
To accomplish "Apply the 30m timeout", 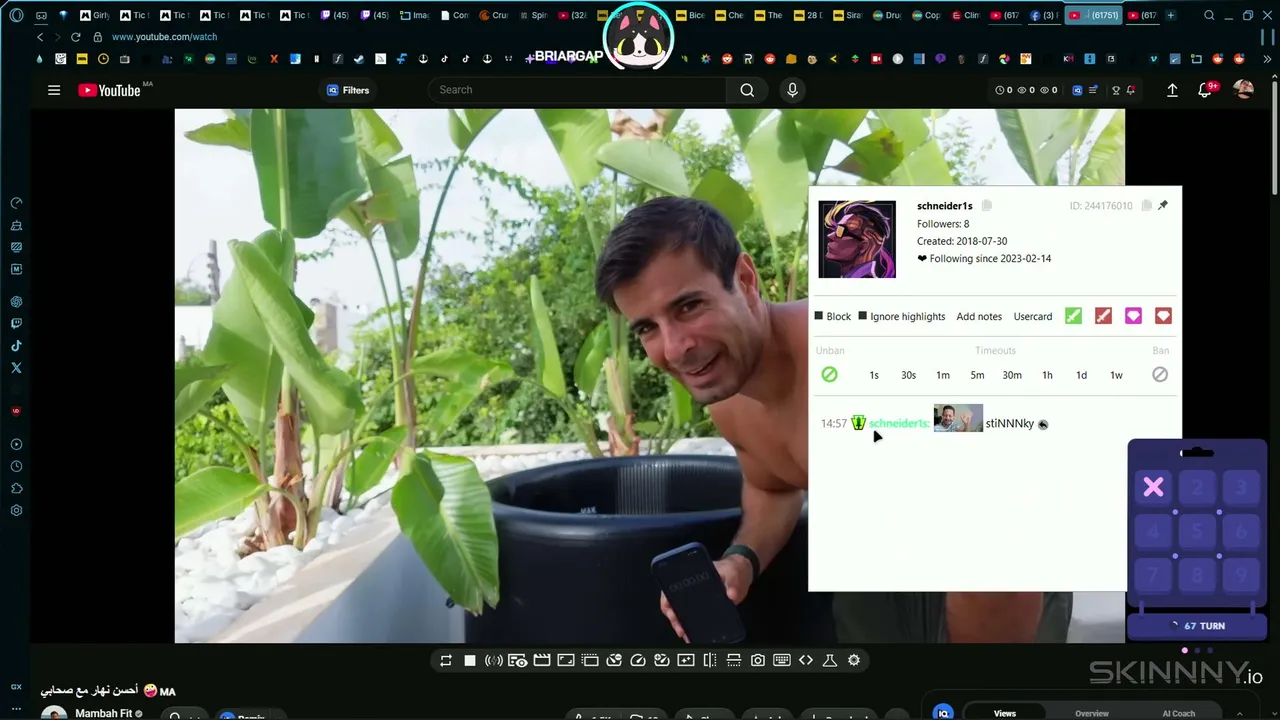I will point(1012,375).
